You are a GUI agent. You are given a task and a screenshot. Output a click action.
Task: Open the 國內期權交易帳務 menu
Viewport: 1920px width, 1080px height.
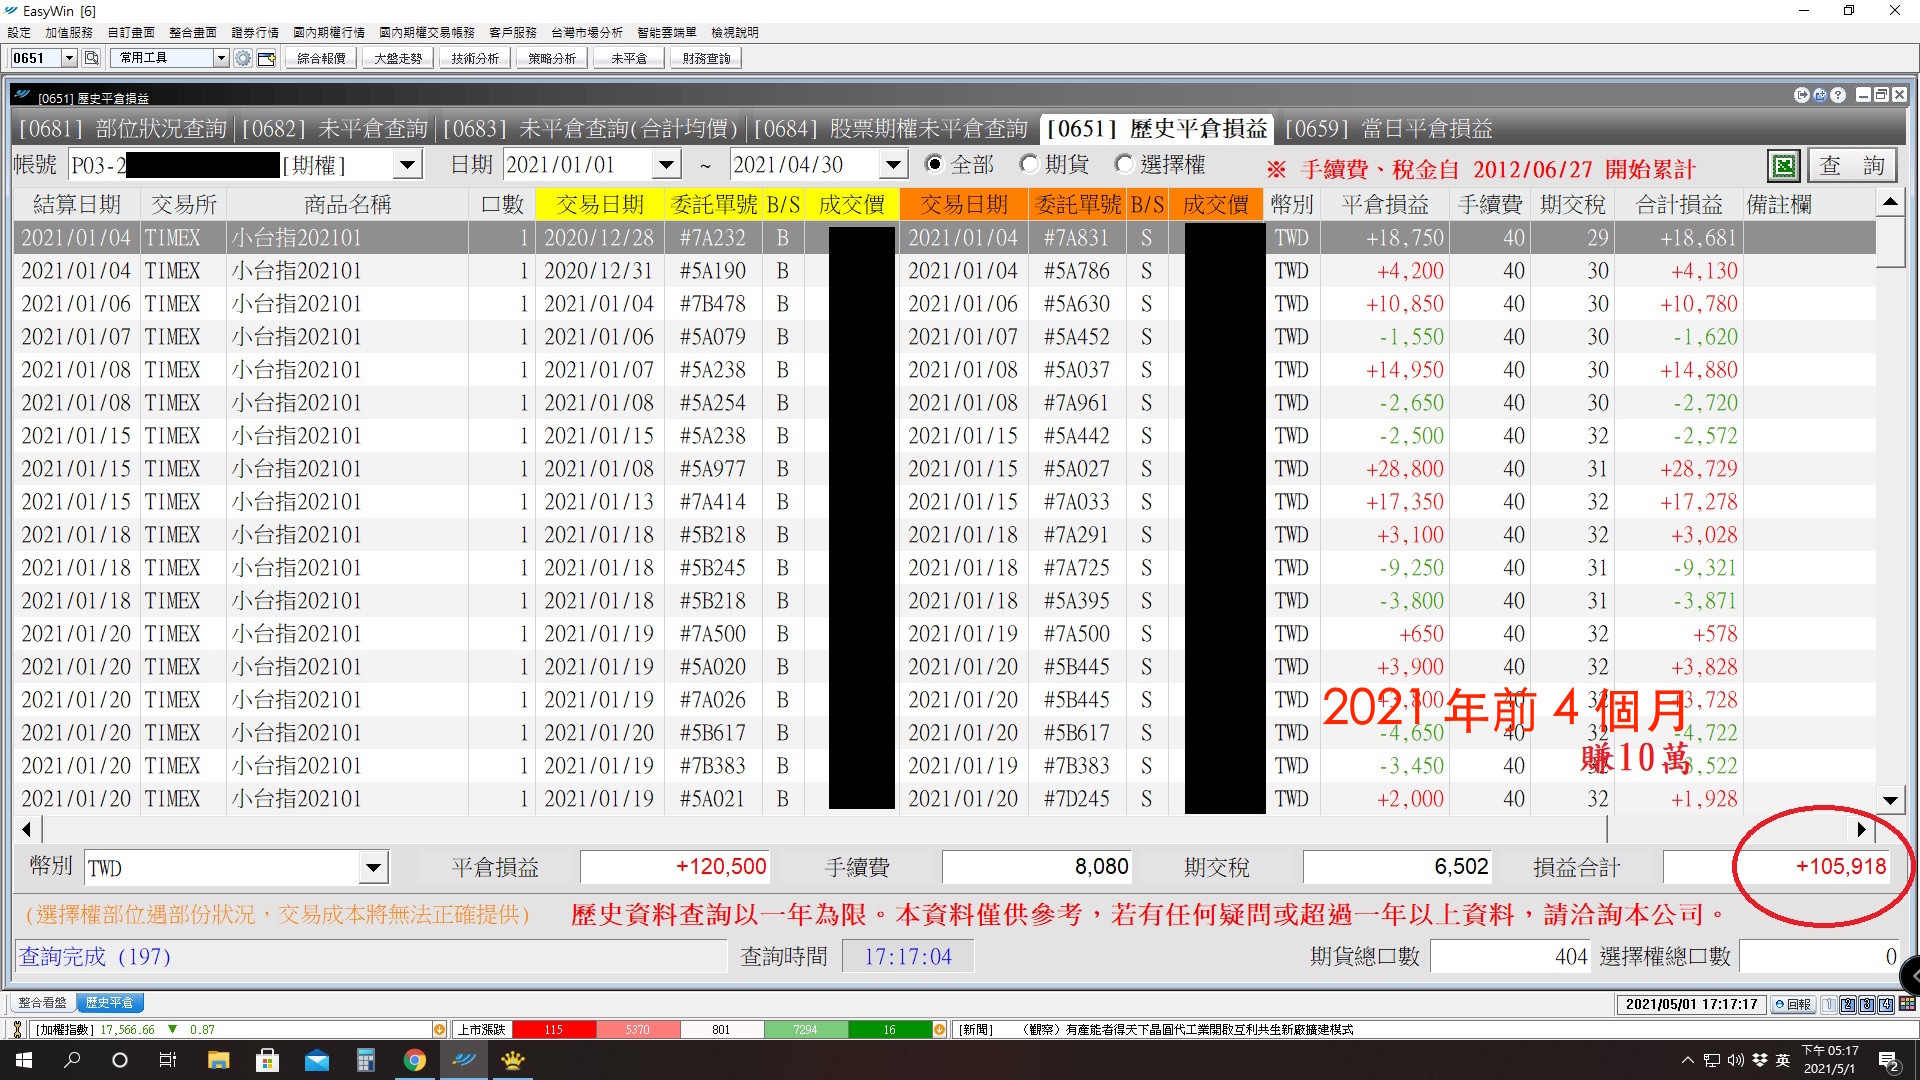click(x=427, y=32)
